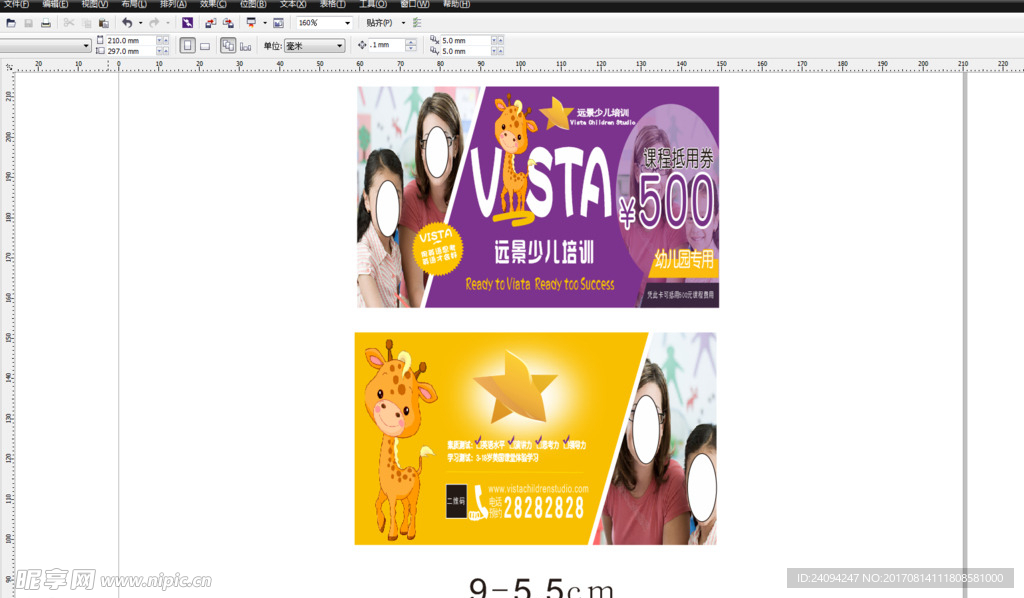Click the Print icon in toolbar

pyautogui.click(x=45, y=22)
